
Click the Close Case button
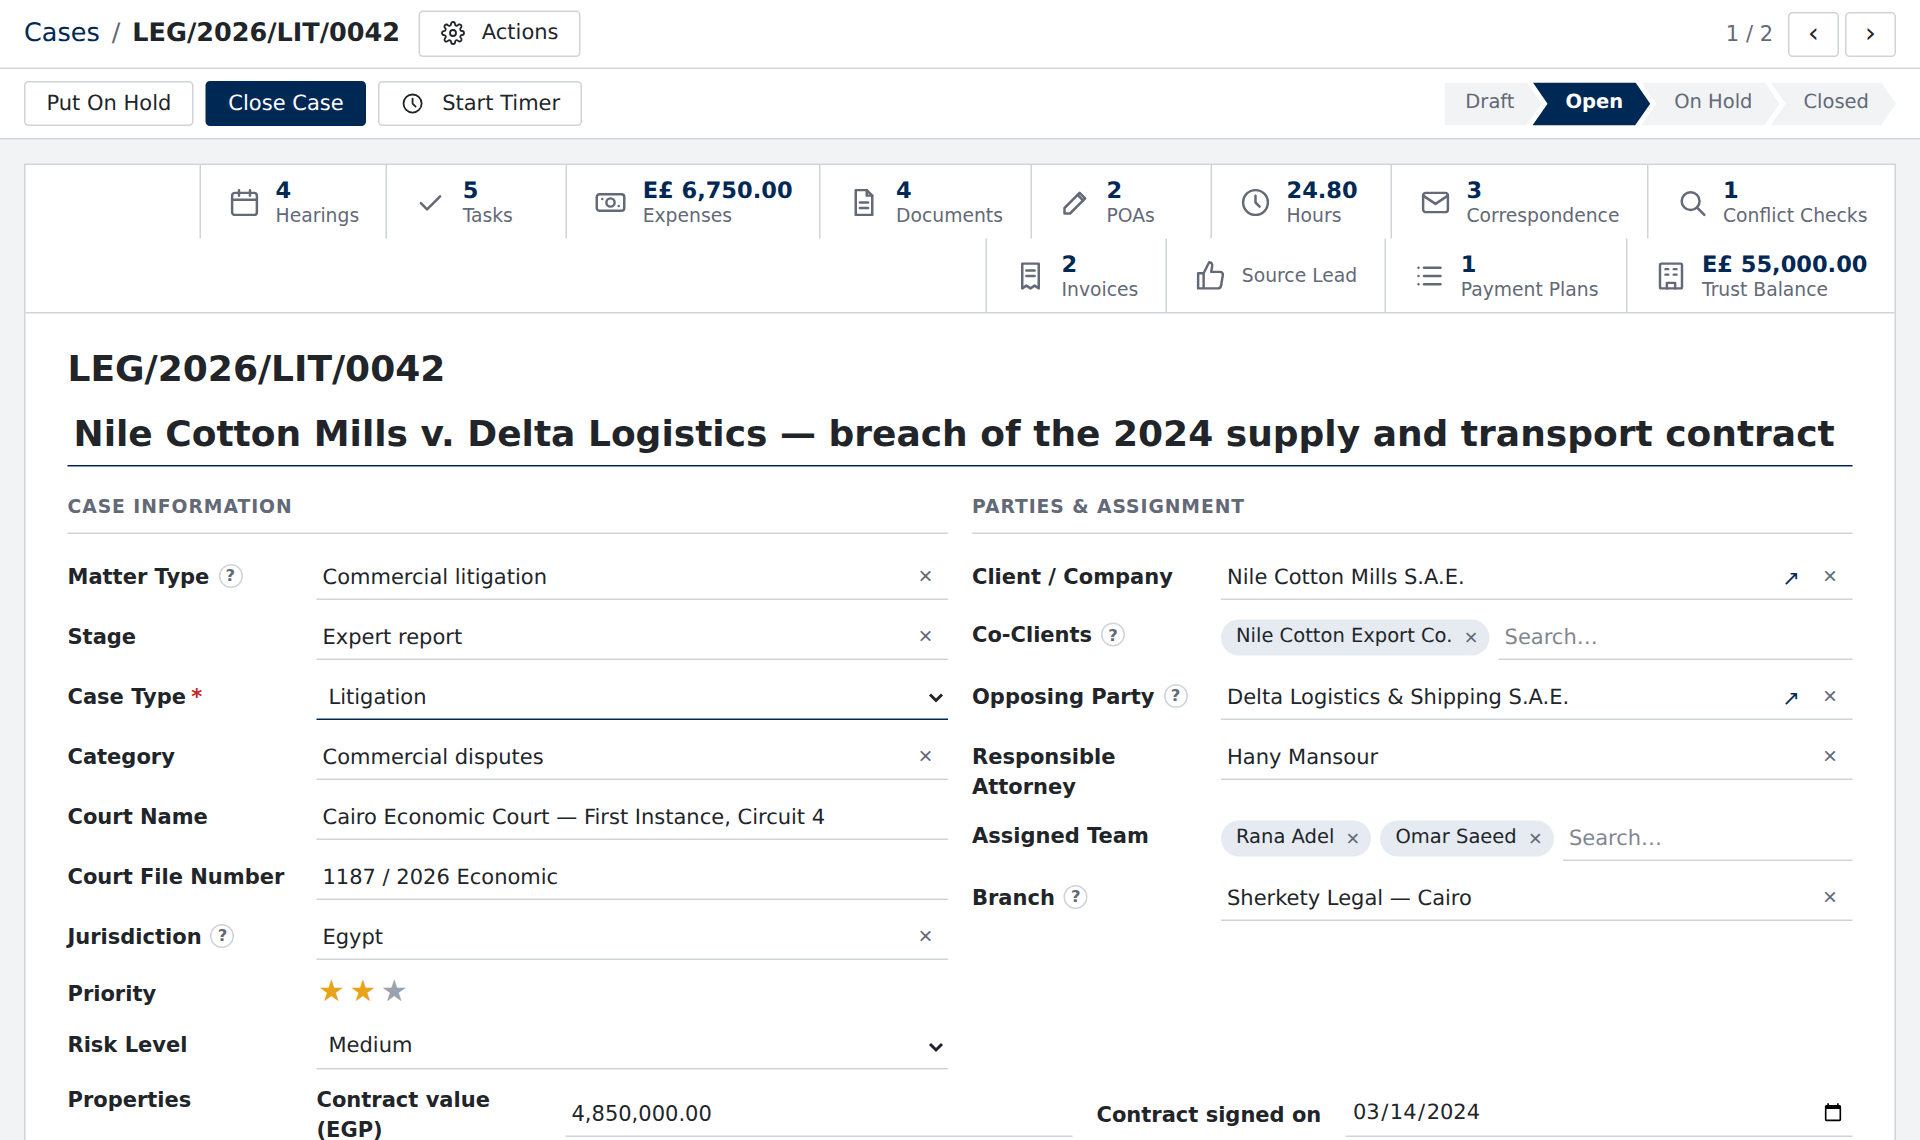[x=286, y=103]
